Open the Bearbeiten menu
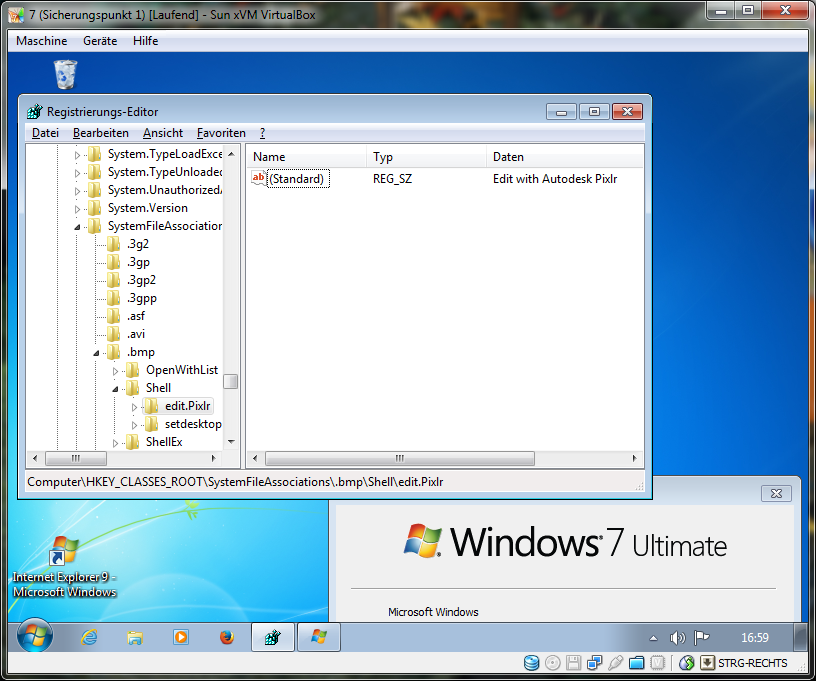Image resolution: width=816 pixels, height=681 pixels. pos(101,133)
